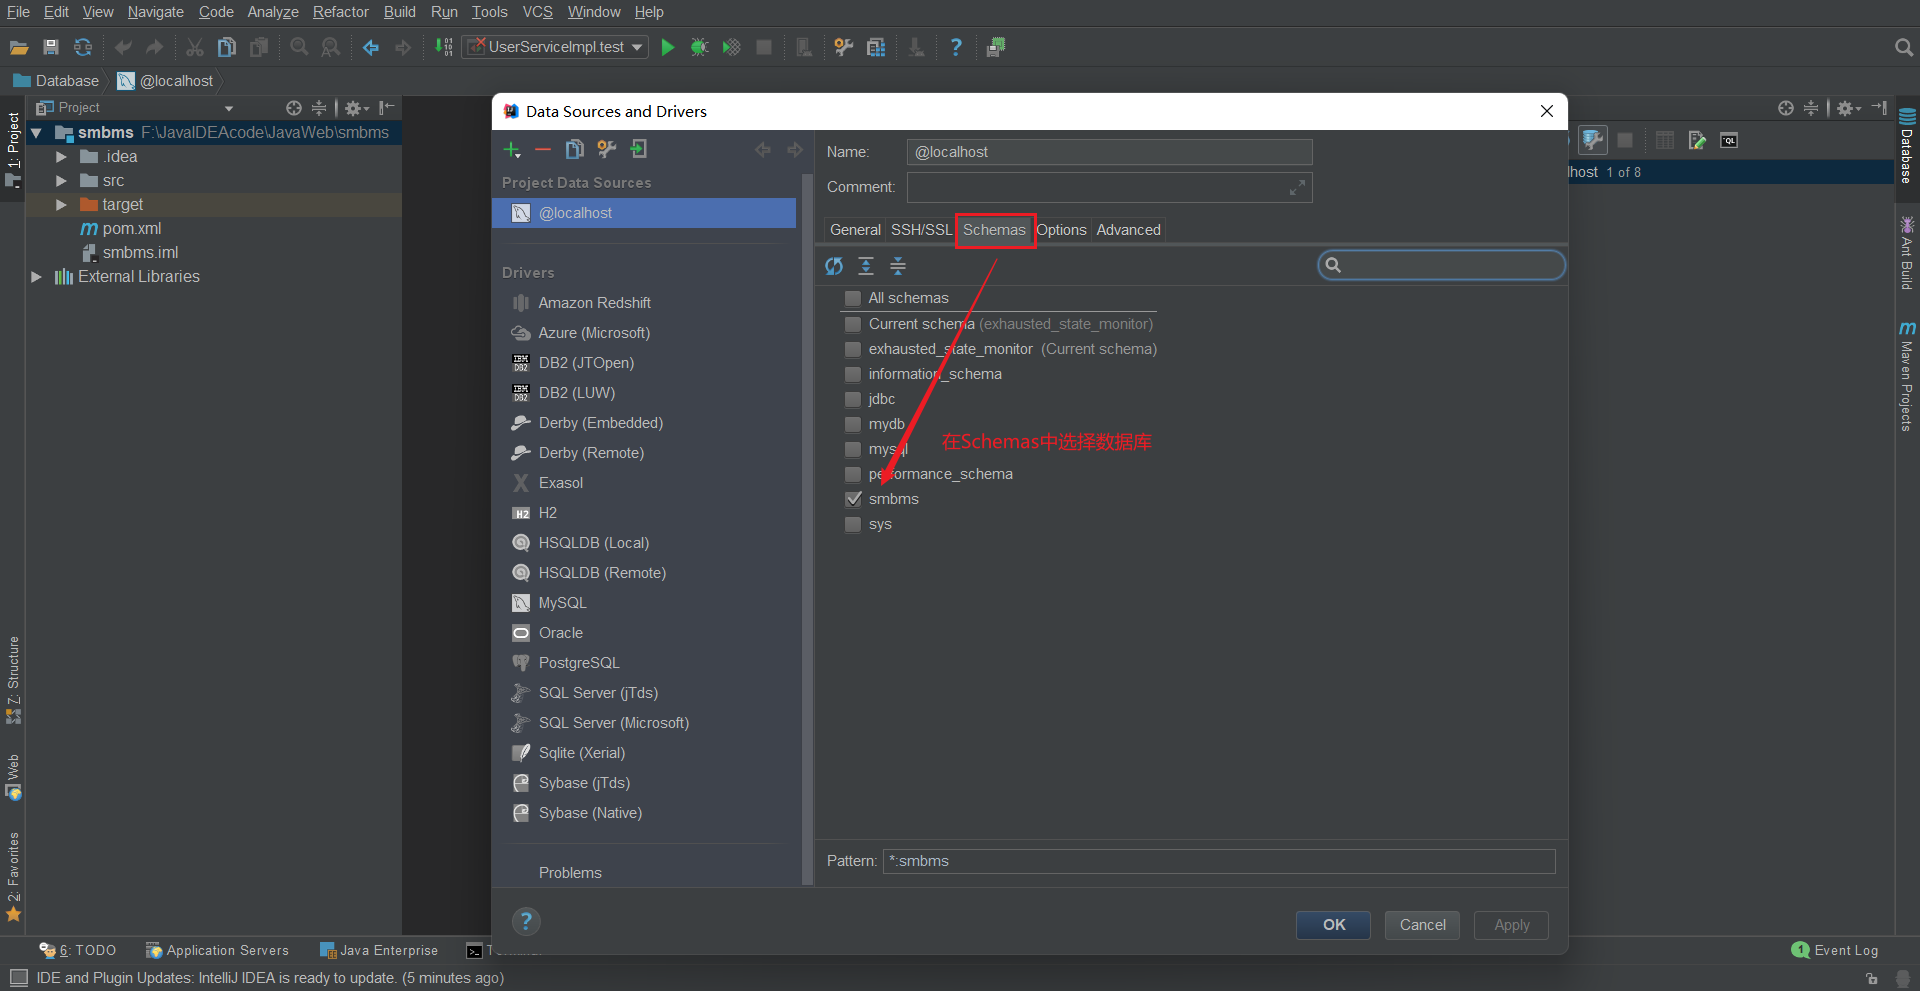Check the exhausted_state_monitor schema
The height and width of the screenshot is (991, 1920).
[853, 349]
